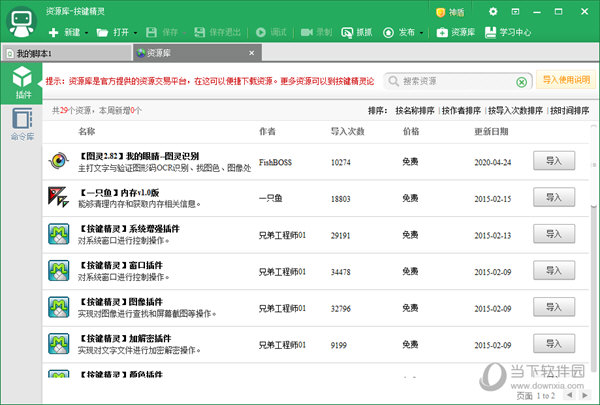Sort by 按时间排序
600x405 pixels.
(x=569, y=111)
